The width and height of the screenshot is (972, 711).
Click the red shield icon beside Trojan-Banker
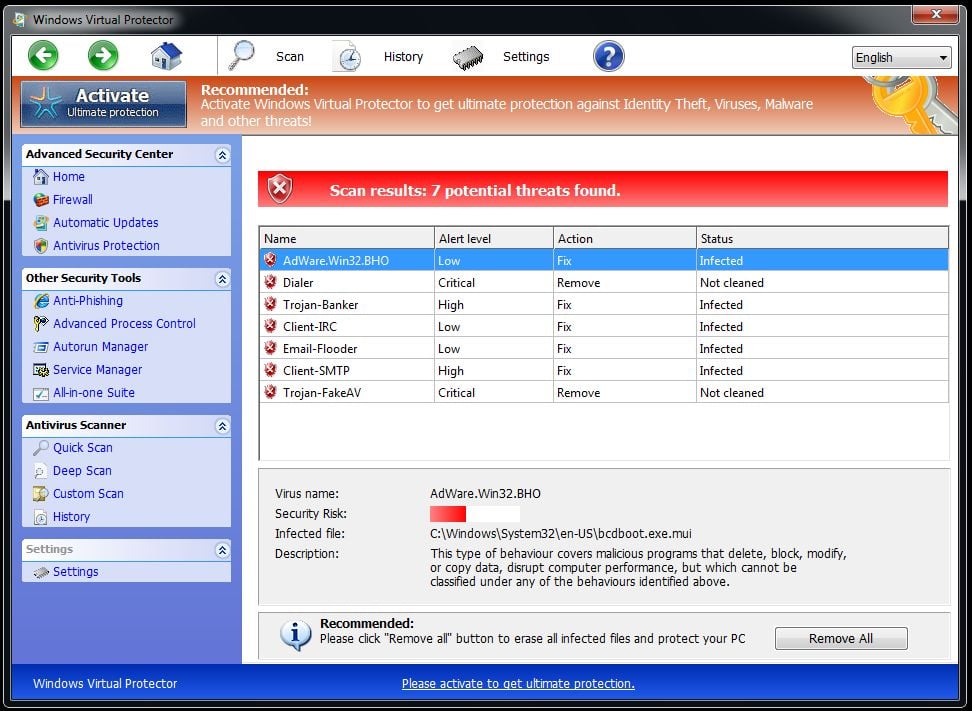[x=270, y=305]
